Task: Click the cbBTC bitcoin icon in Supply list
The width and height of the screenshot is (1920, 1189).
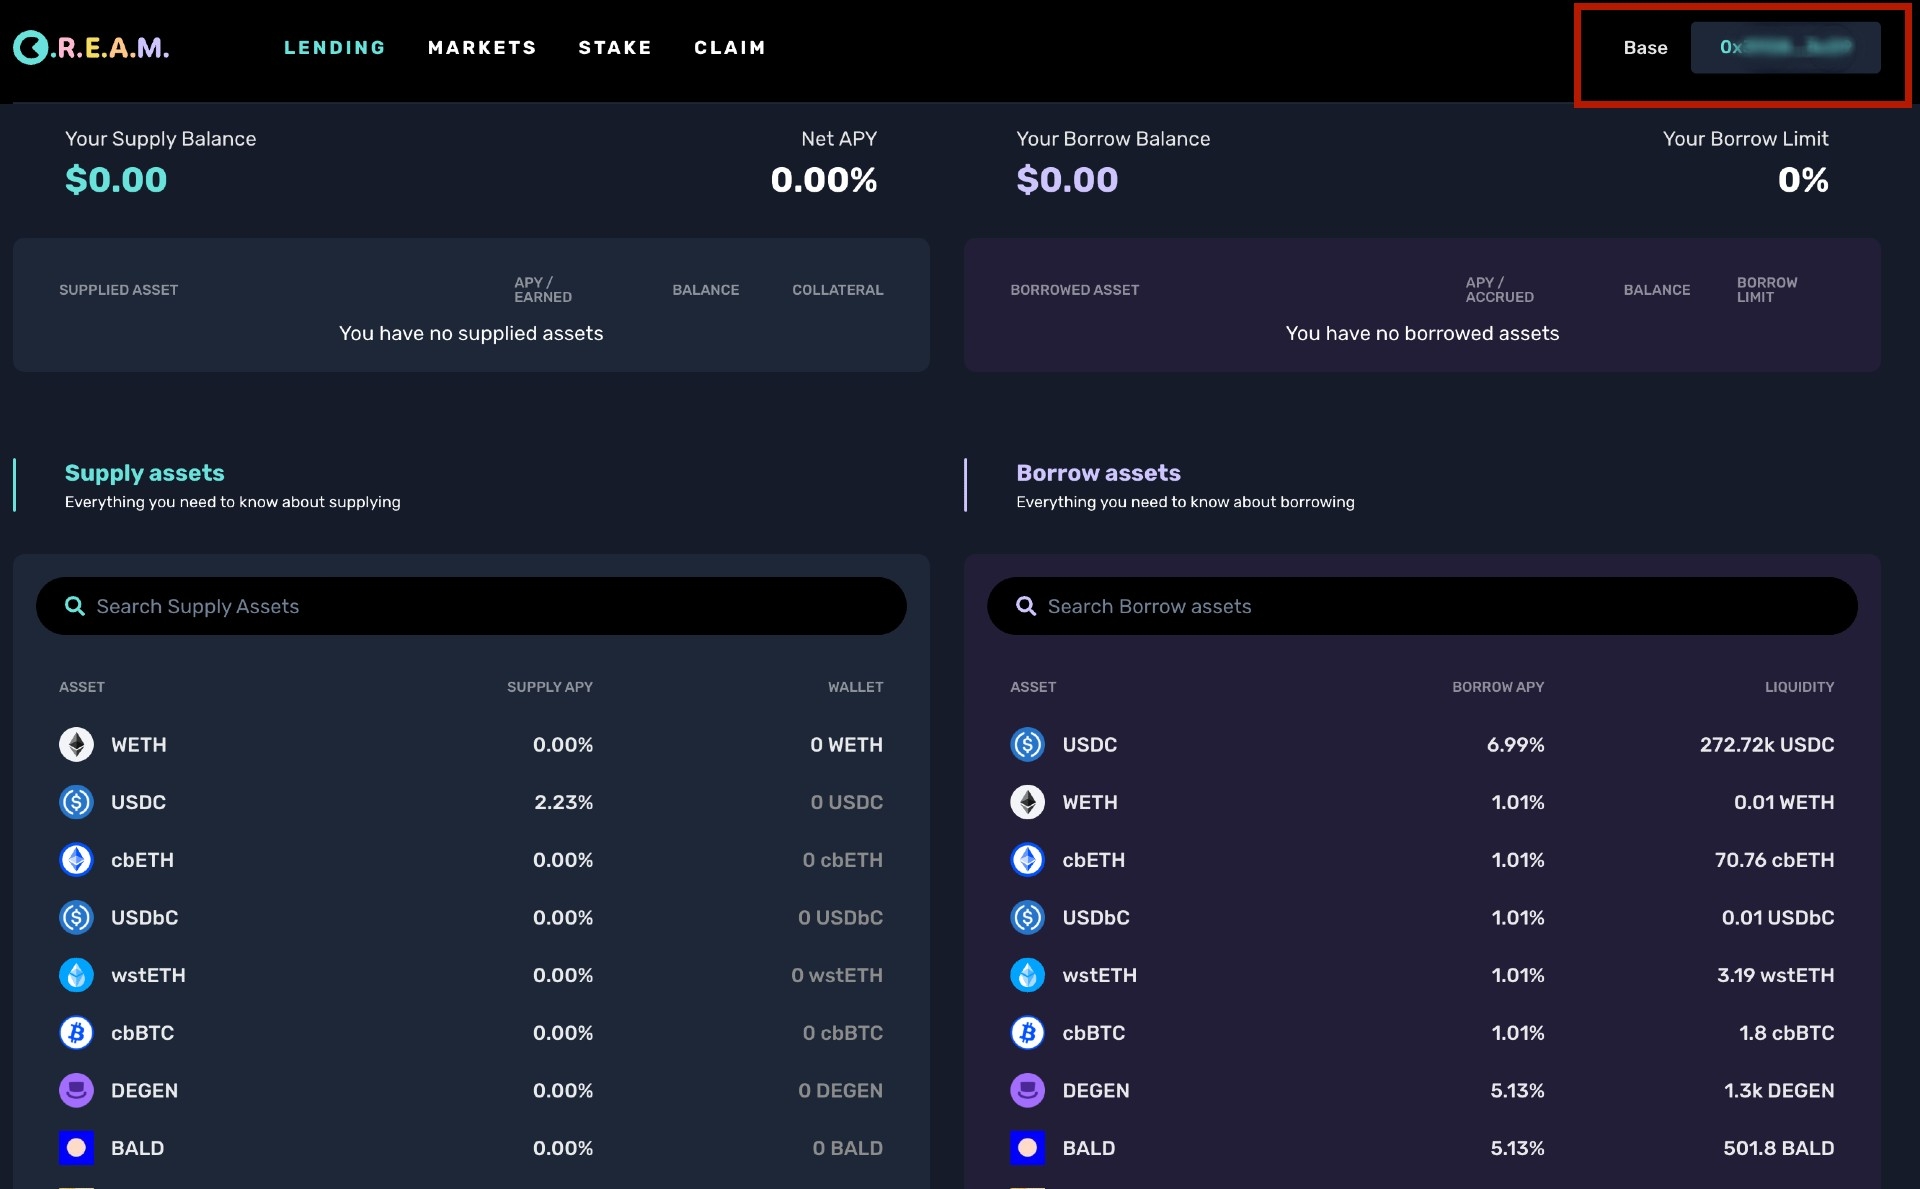Action: (x=76, y=1033)
